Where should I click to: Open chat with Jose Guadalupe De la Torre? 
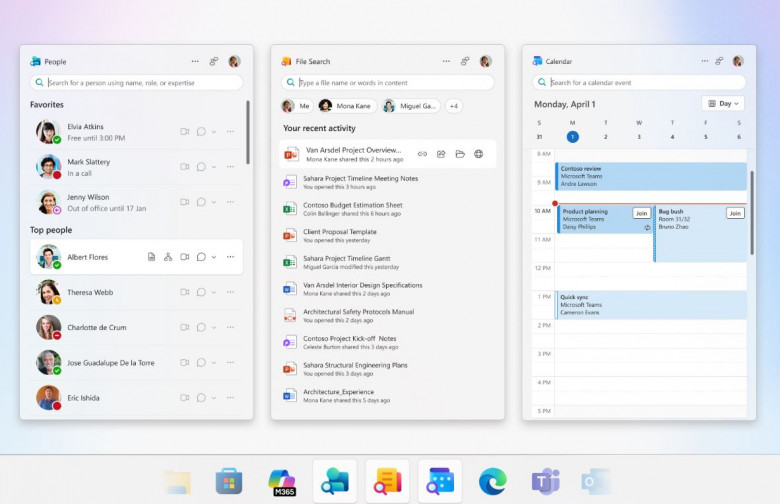pyautogui.click(x=201, y=363)
